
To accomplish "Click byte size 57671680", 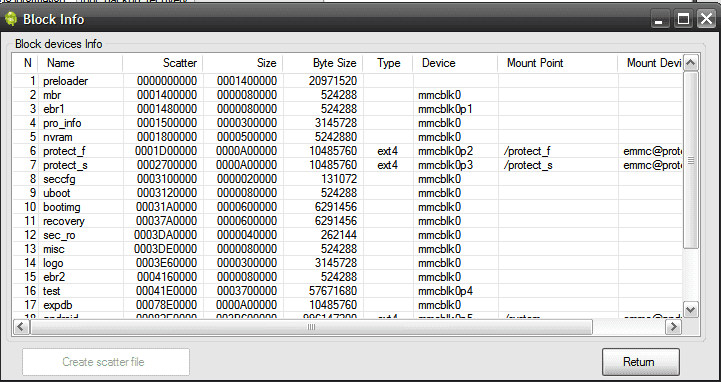I will click(x=333, y=291).
